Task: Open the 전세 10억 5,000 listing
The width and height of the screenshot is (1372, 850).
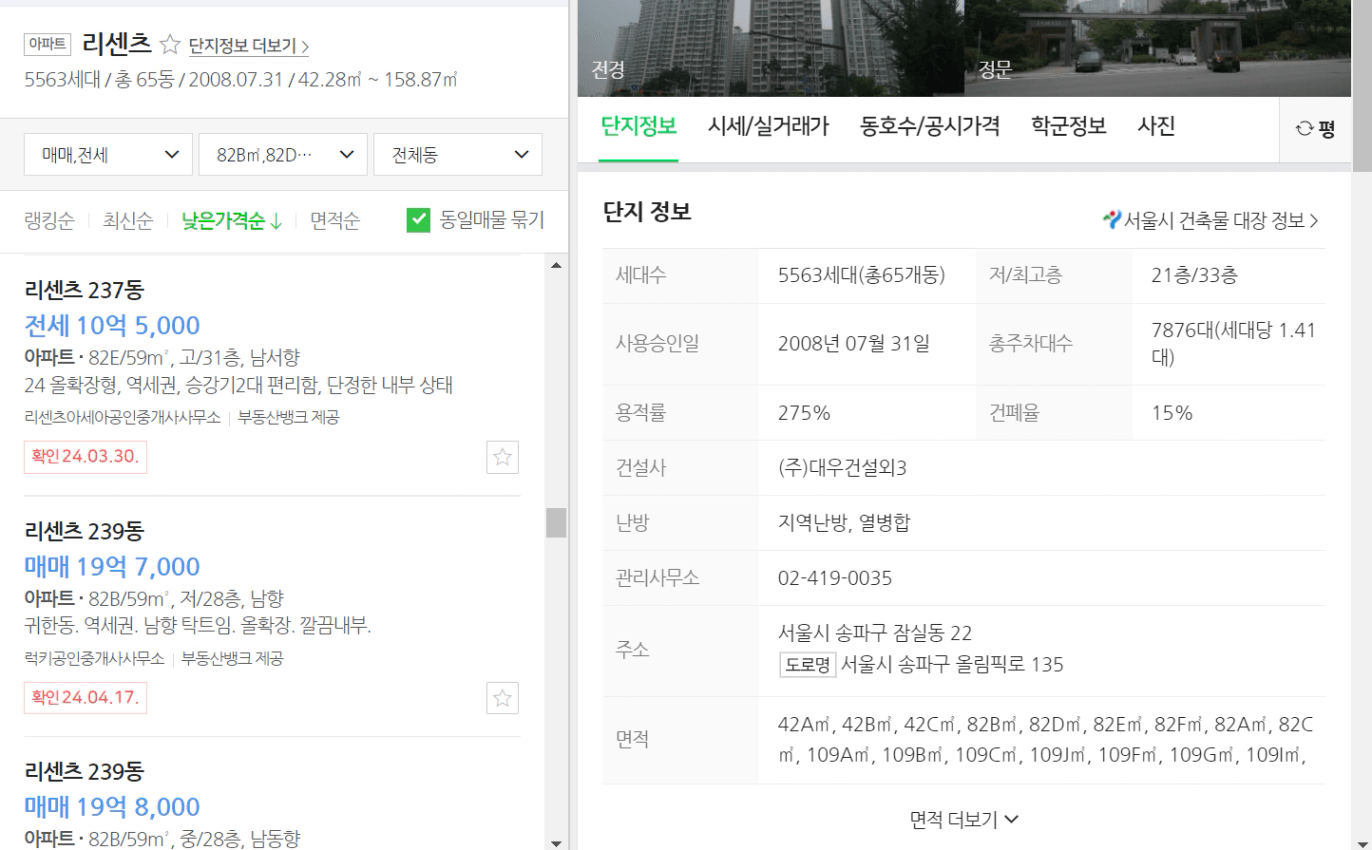Action: [x=112, y=325]
